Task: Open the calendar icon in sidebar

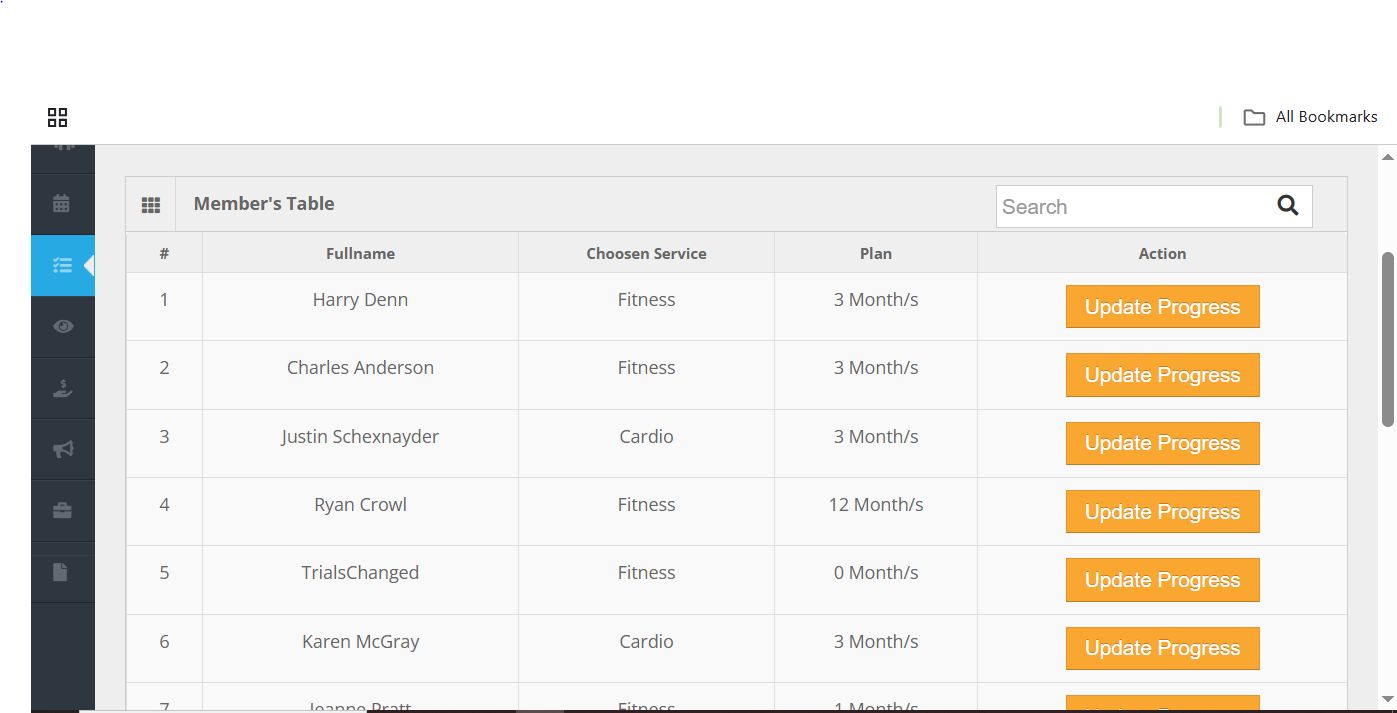Action: [62, 204]
